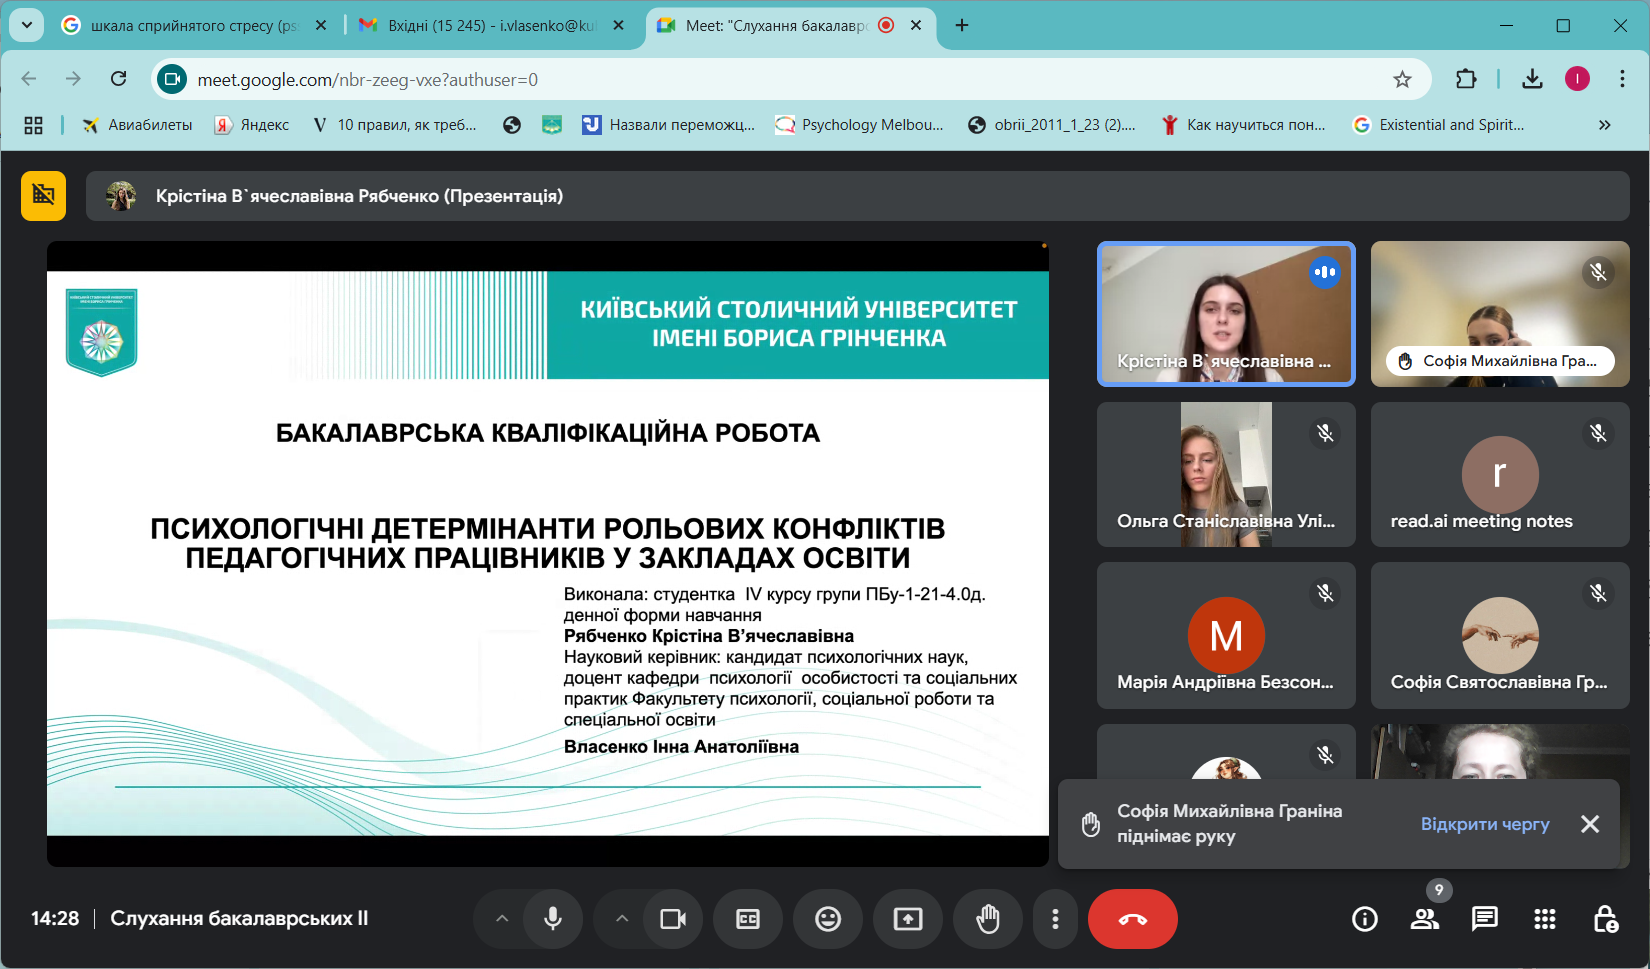Open more options three-dot menu in Meet

pyautogui.click(x=1055, y=919)
